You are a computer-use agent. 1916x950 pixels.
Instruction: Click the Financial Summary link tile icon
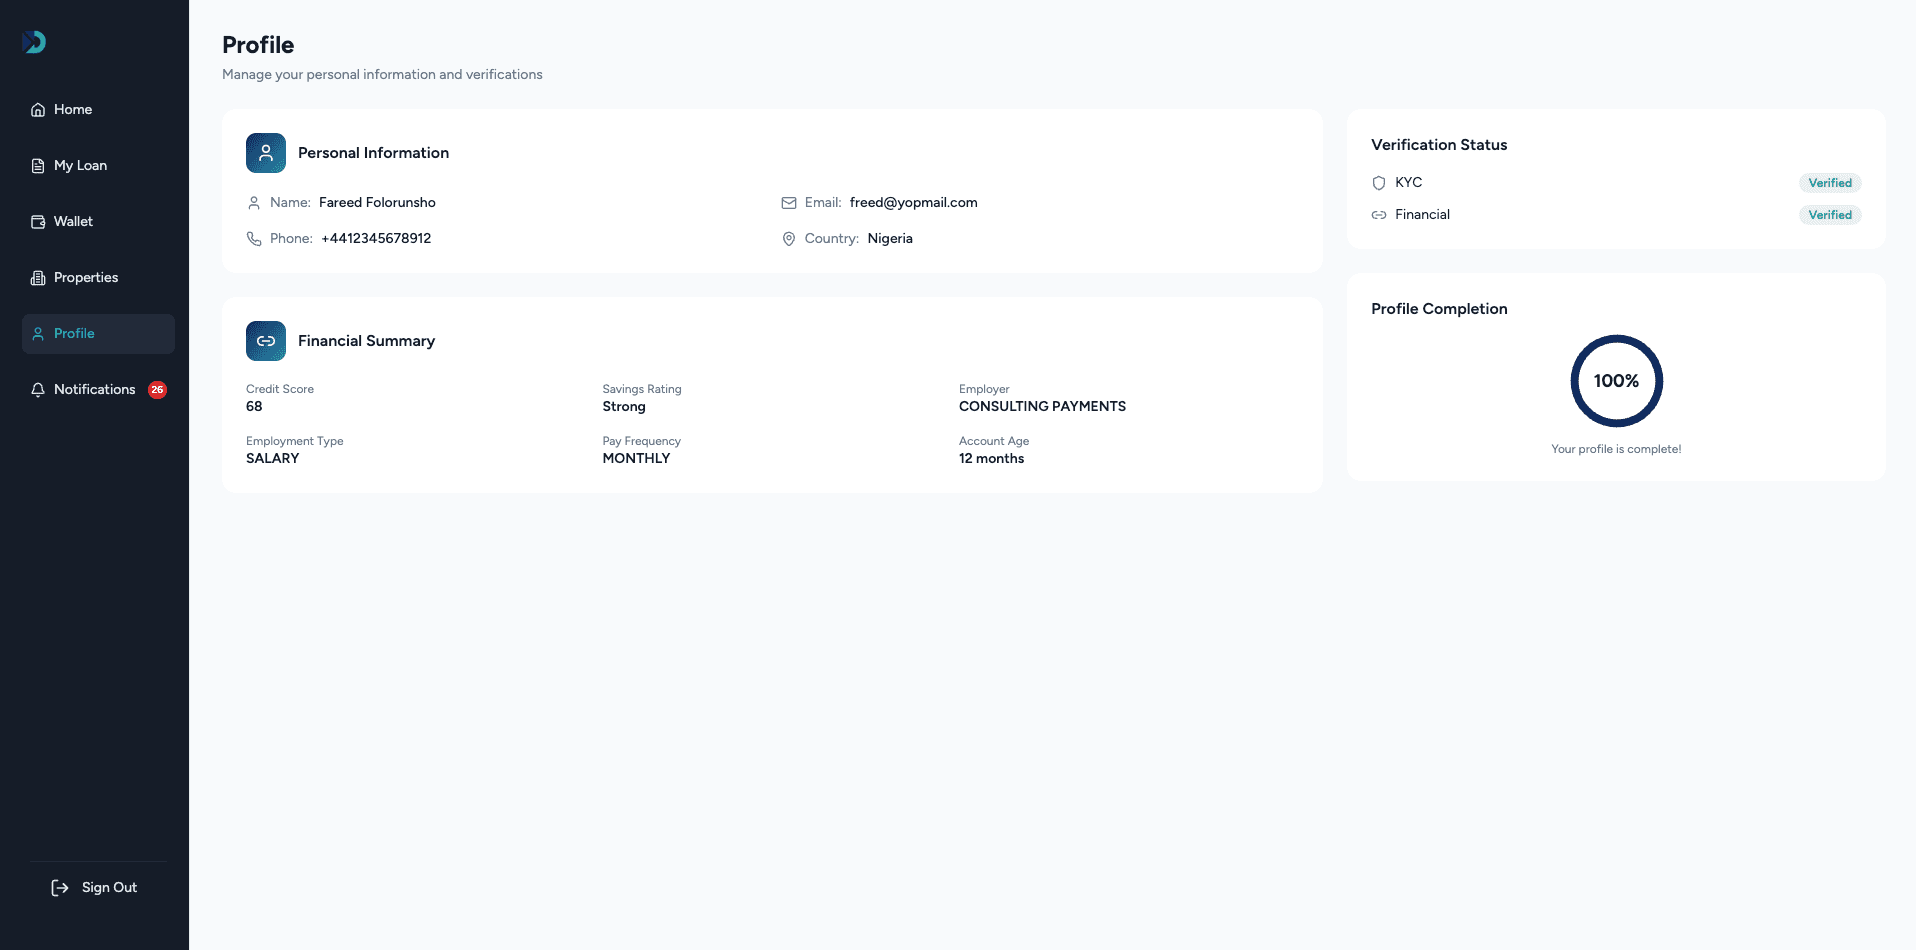click(266, 341)
